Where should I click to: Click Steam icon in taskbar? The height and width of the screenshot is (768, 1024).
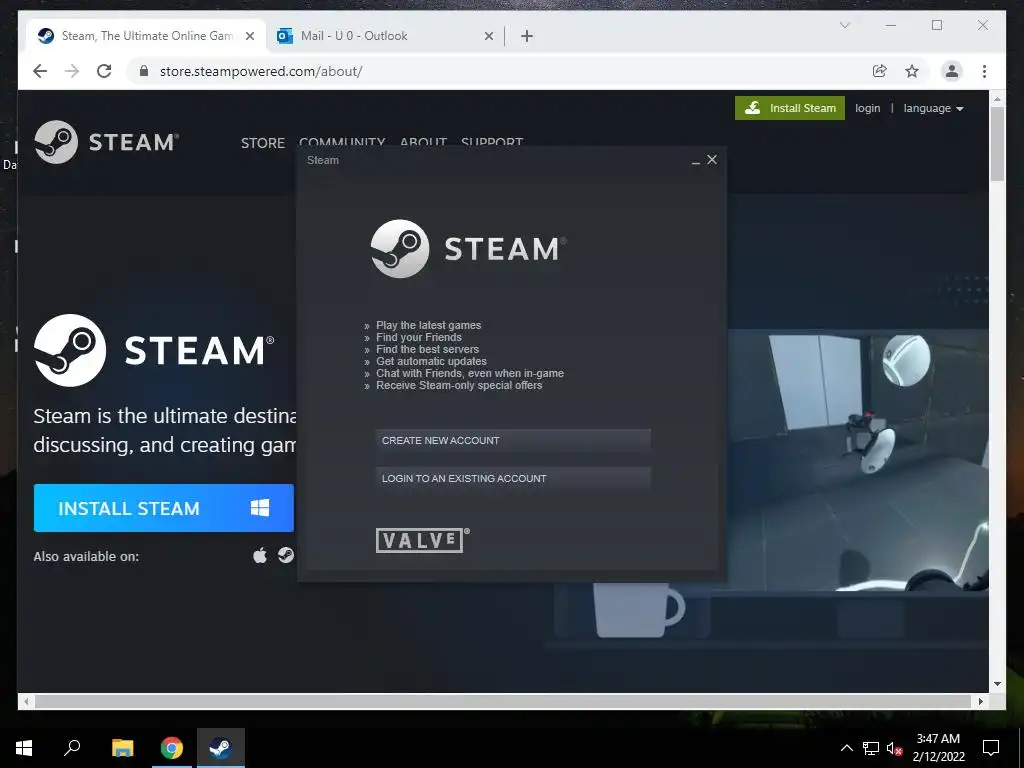click(x=221, y=748)
